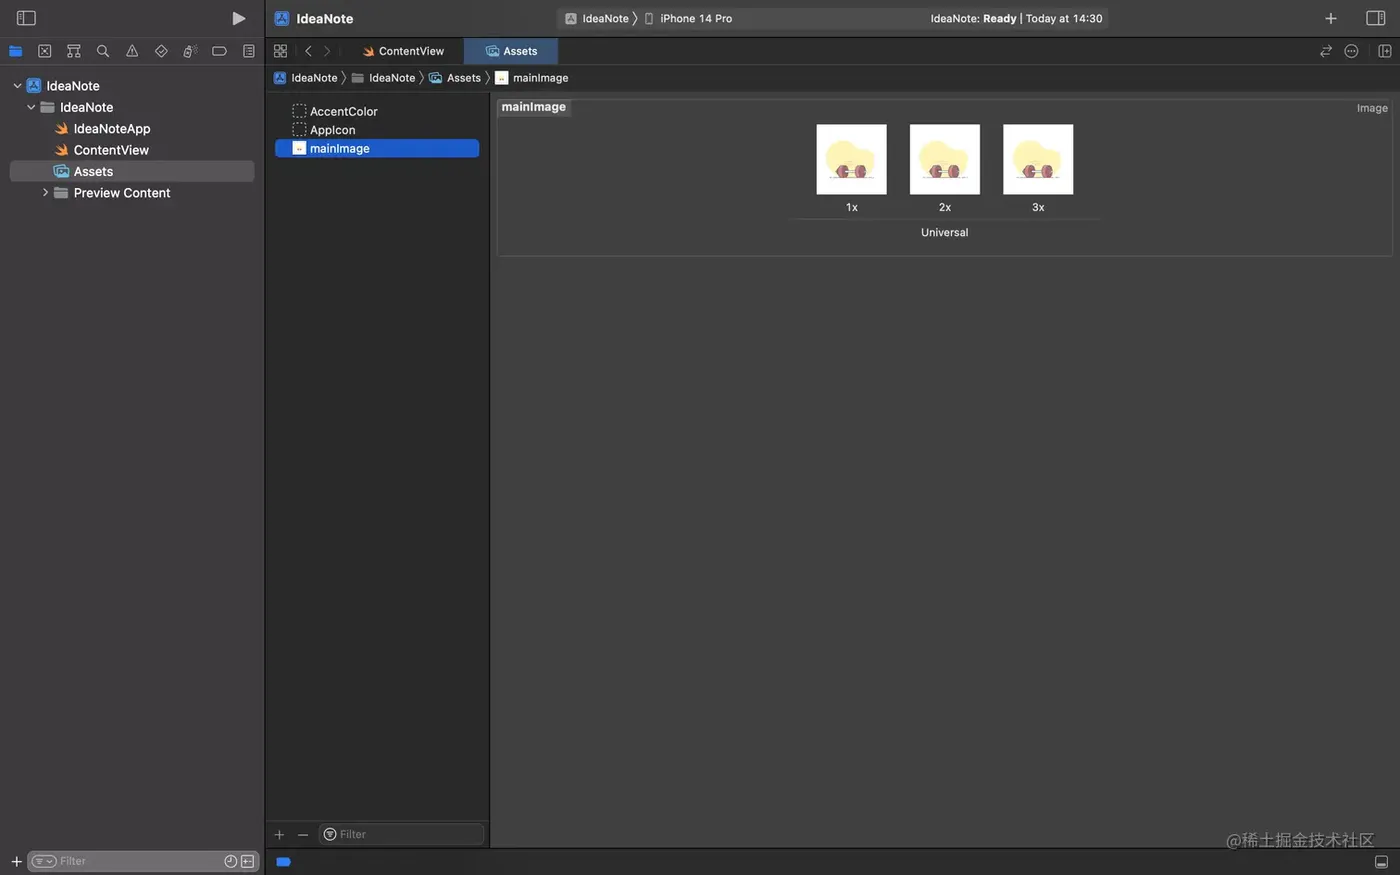Image resolution: width=1400 pixels, height=875 pixels.
Task: Click IdeaNote project in the jump bar
Action: 306,78
